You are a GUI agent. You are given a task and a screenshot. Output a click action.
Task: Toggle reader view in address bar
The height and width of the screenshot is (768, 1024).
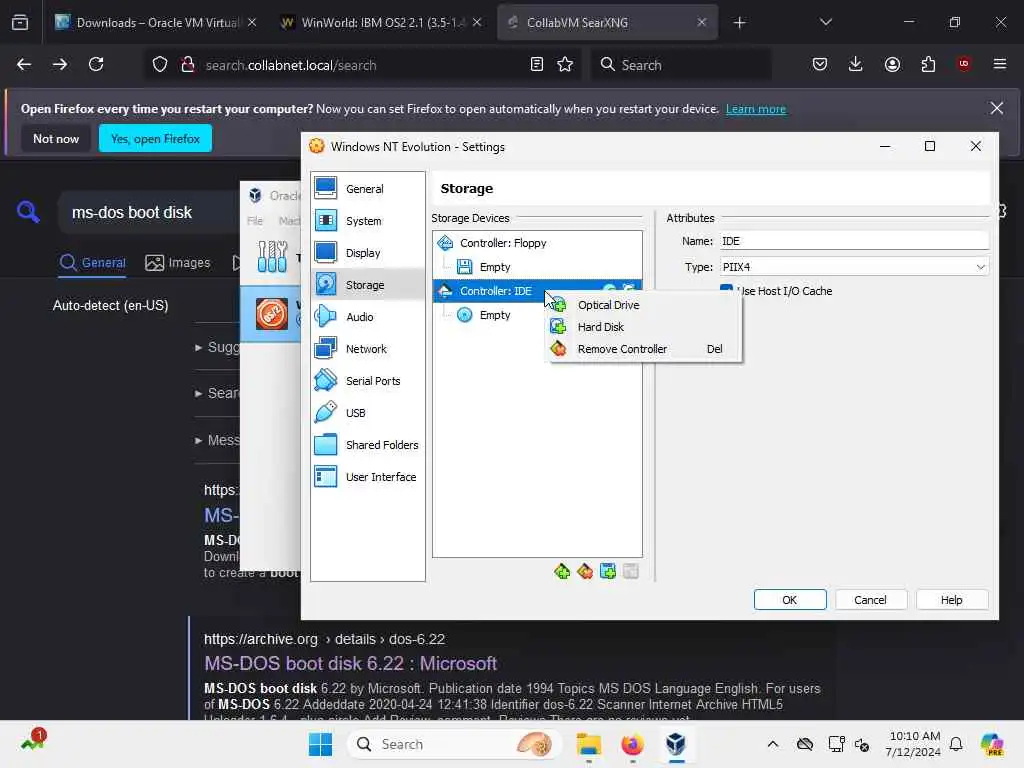tap(537, 64)
